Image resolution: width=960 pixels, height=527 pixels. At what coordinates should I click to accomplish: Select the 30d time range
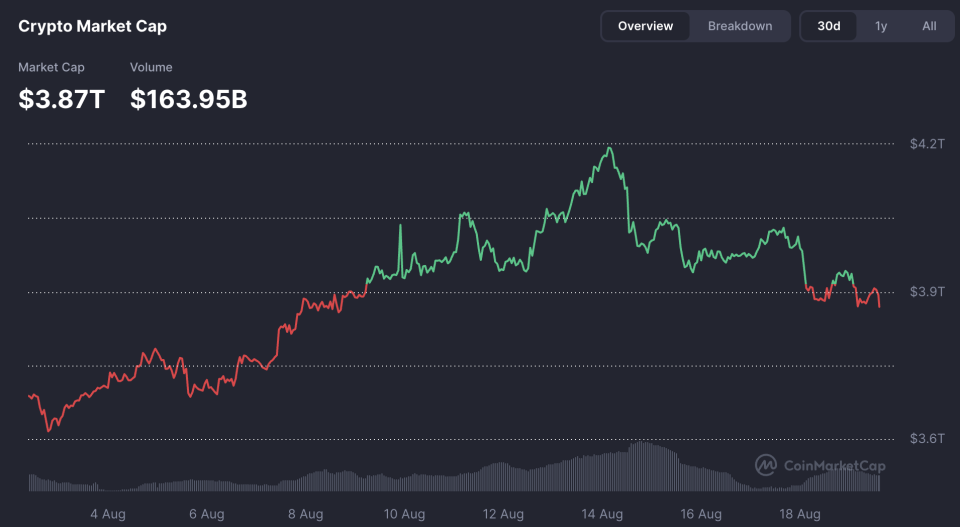click(x=829, y=26)
